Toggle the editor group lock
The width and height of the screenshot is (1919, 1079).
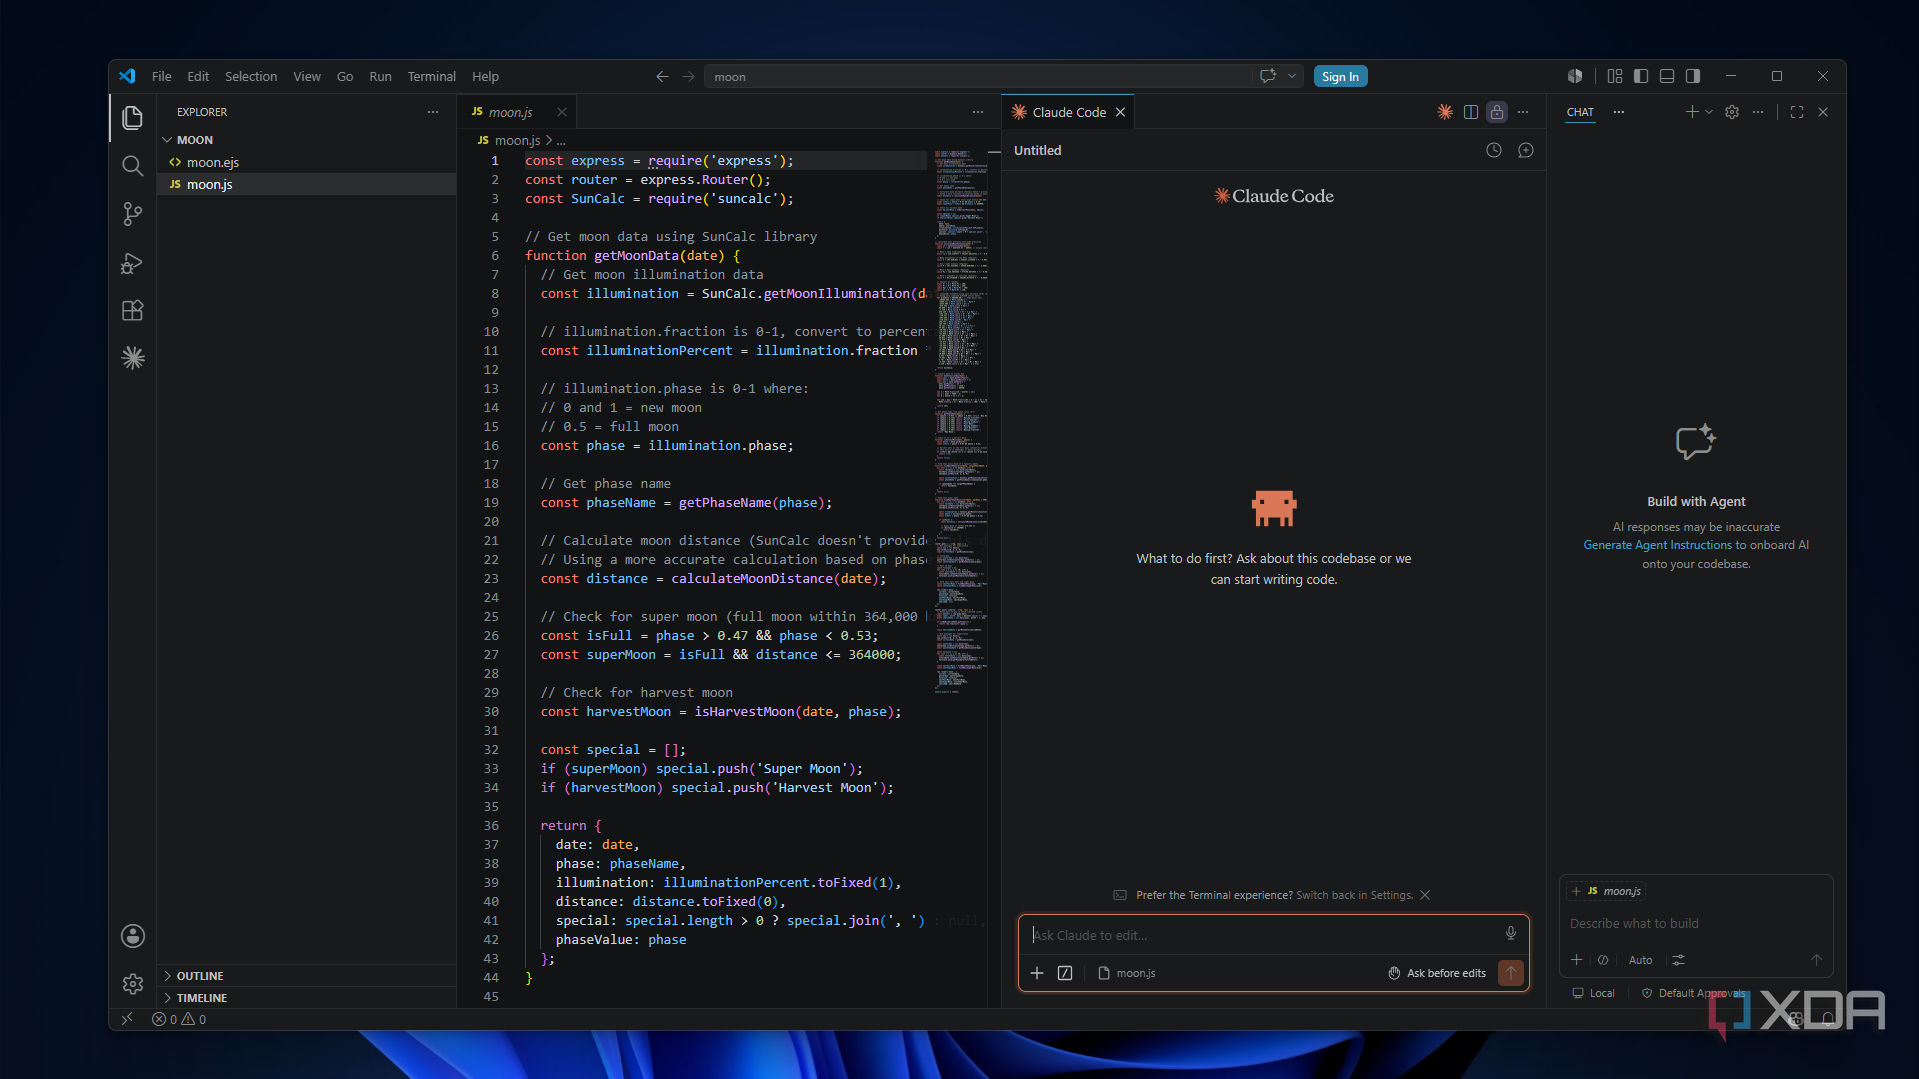coord(1496,112)
